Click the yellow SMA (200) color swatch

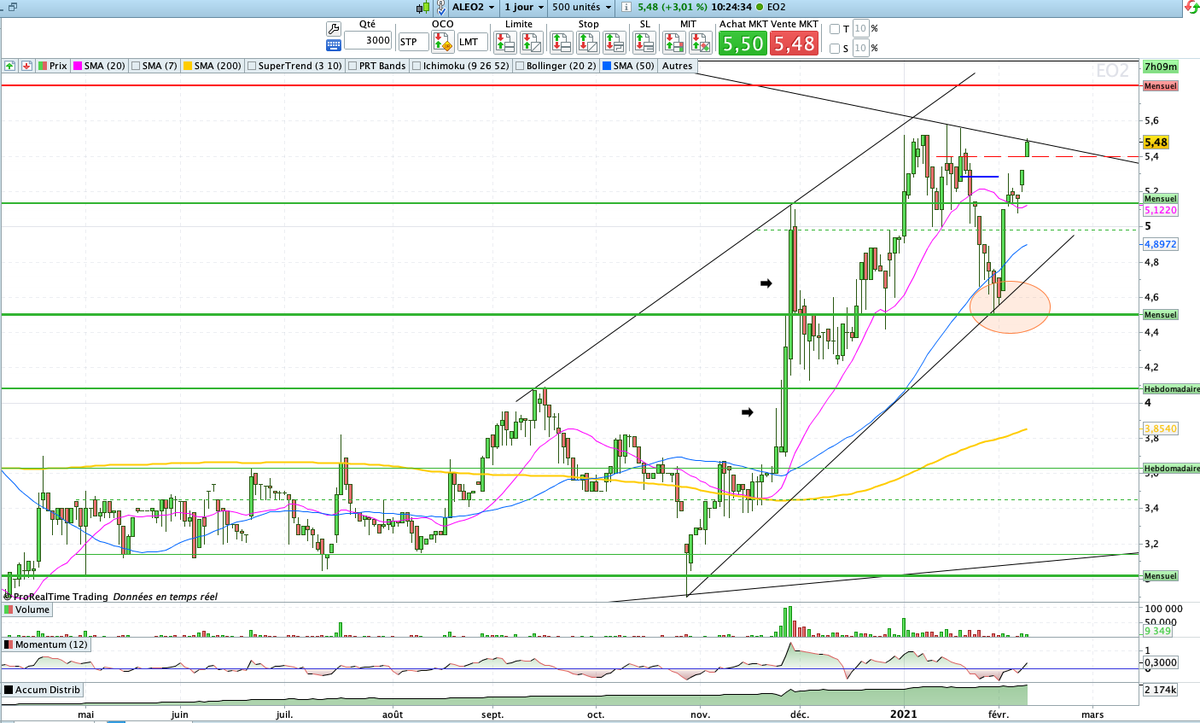coord(187,66)
